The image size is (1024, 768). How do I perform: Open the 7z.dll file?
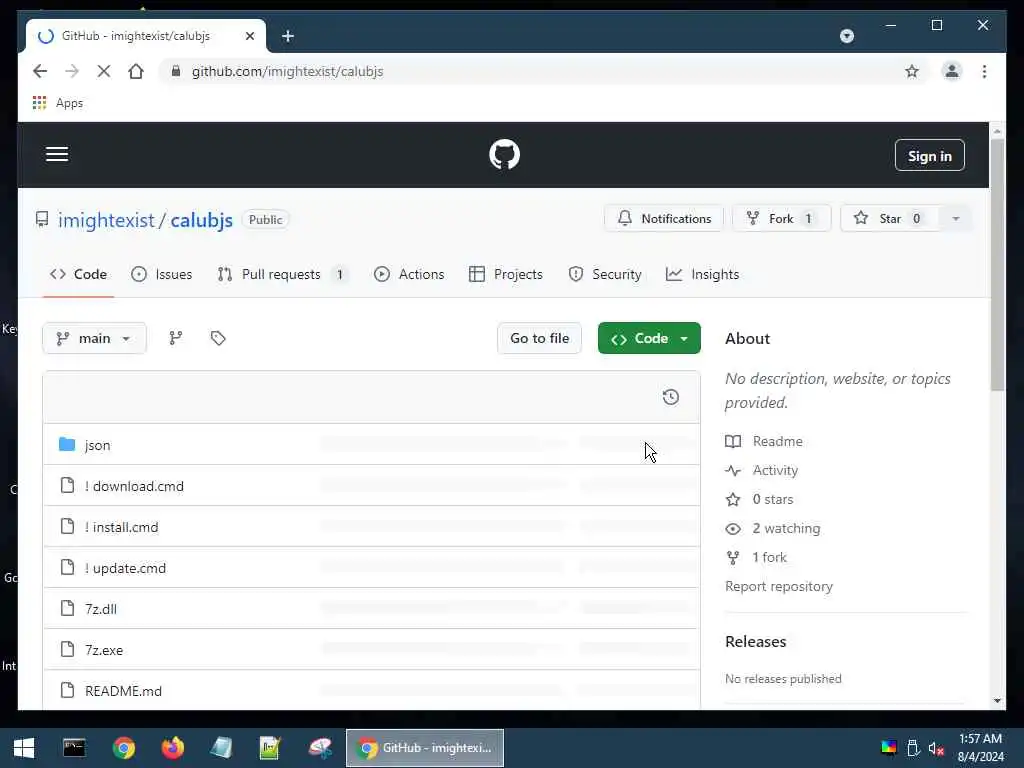[101, 609]
